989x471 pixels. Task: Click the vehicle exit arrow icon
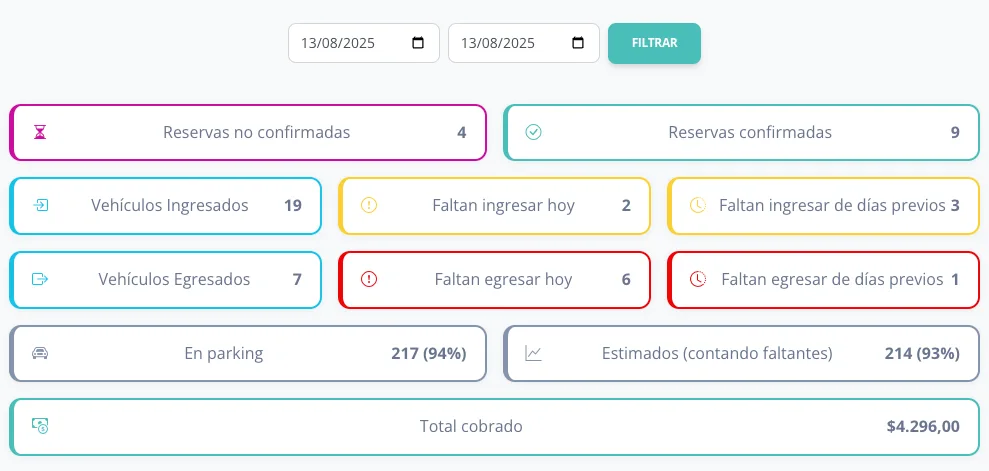coord(40,279)
